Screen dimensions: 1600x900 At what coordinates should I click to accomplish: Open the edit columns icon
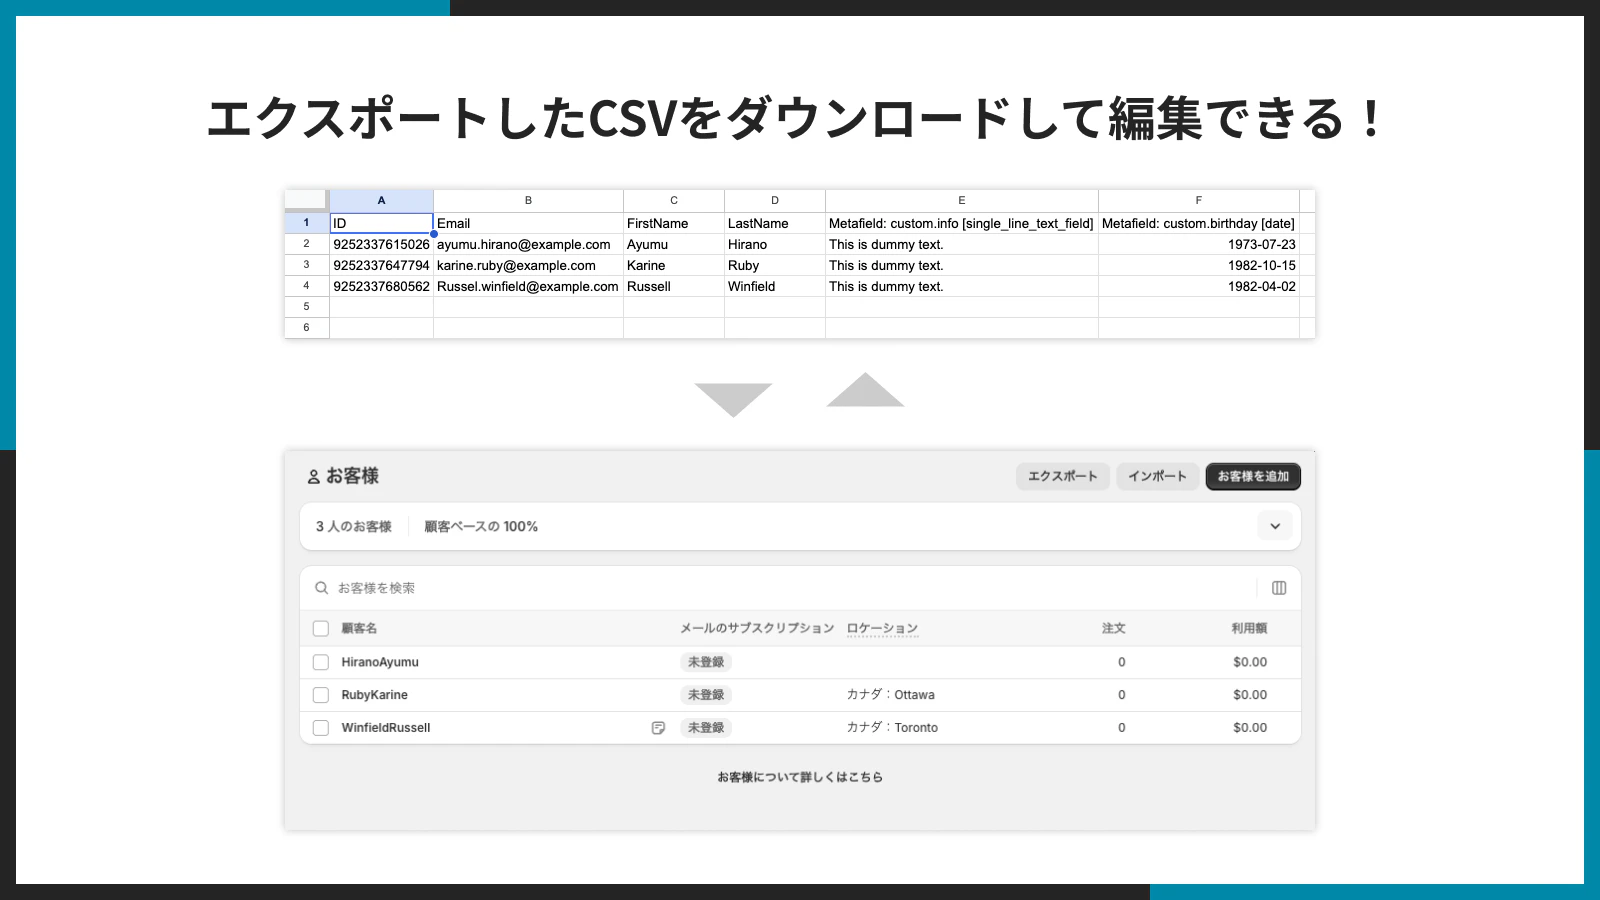point(1279,588)
